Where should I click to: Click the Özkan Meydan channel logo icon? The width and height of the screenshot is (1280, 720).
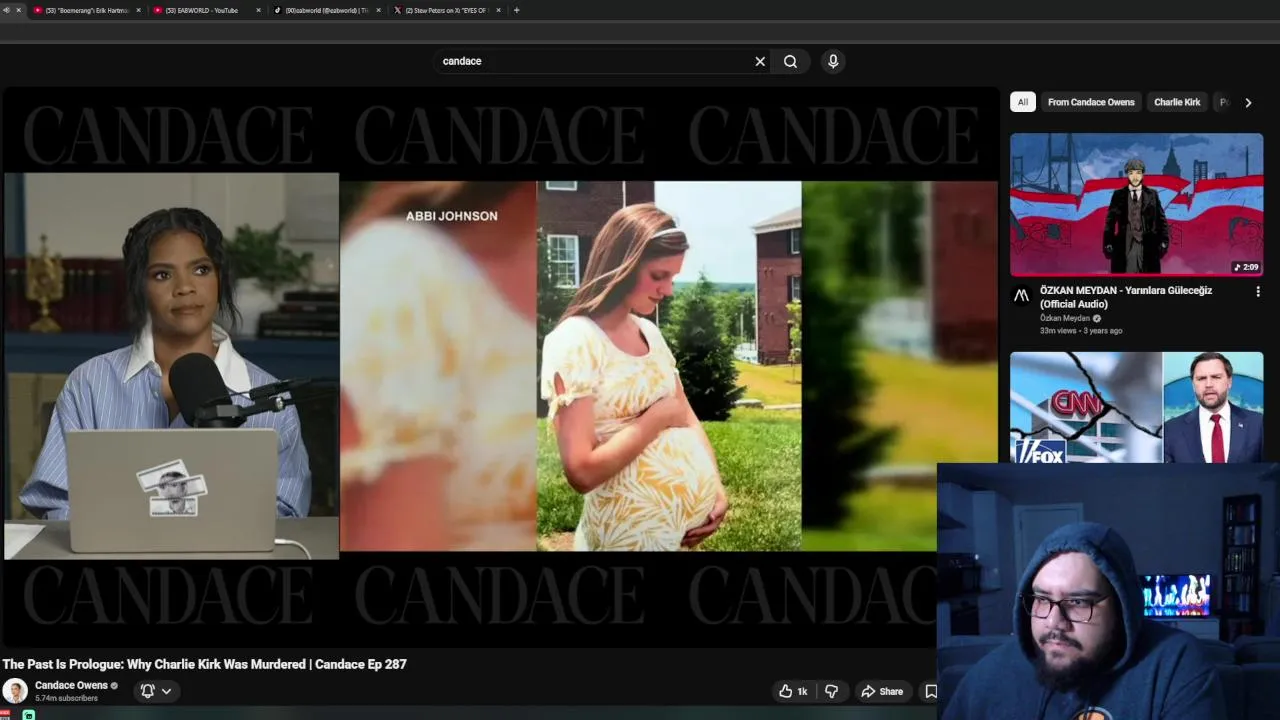1021,296
